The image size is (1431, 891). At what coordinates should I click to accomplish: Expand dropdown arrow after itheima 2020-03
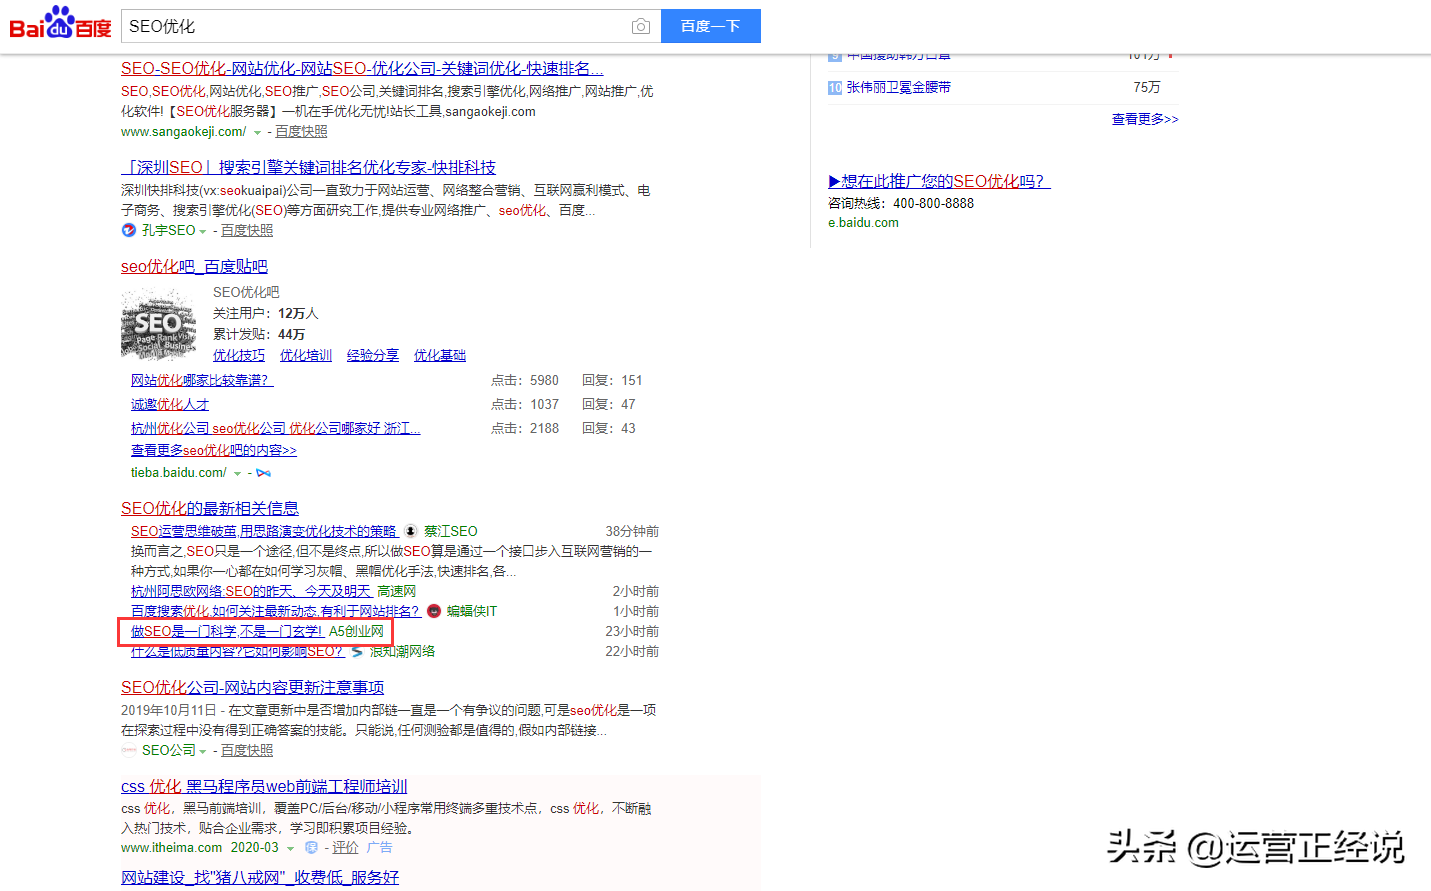tap(290, 849)
